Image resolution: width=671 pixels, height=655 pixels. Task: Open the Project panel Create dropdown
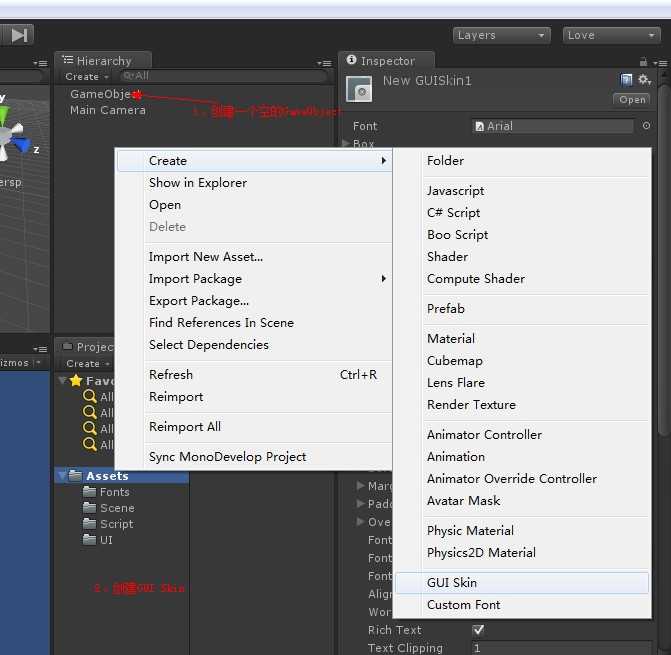tap(88, 364)
